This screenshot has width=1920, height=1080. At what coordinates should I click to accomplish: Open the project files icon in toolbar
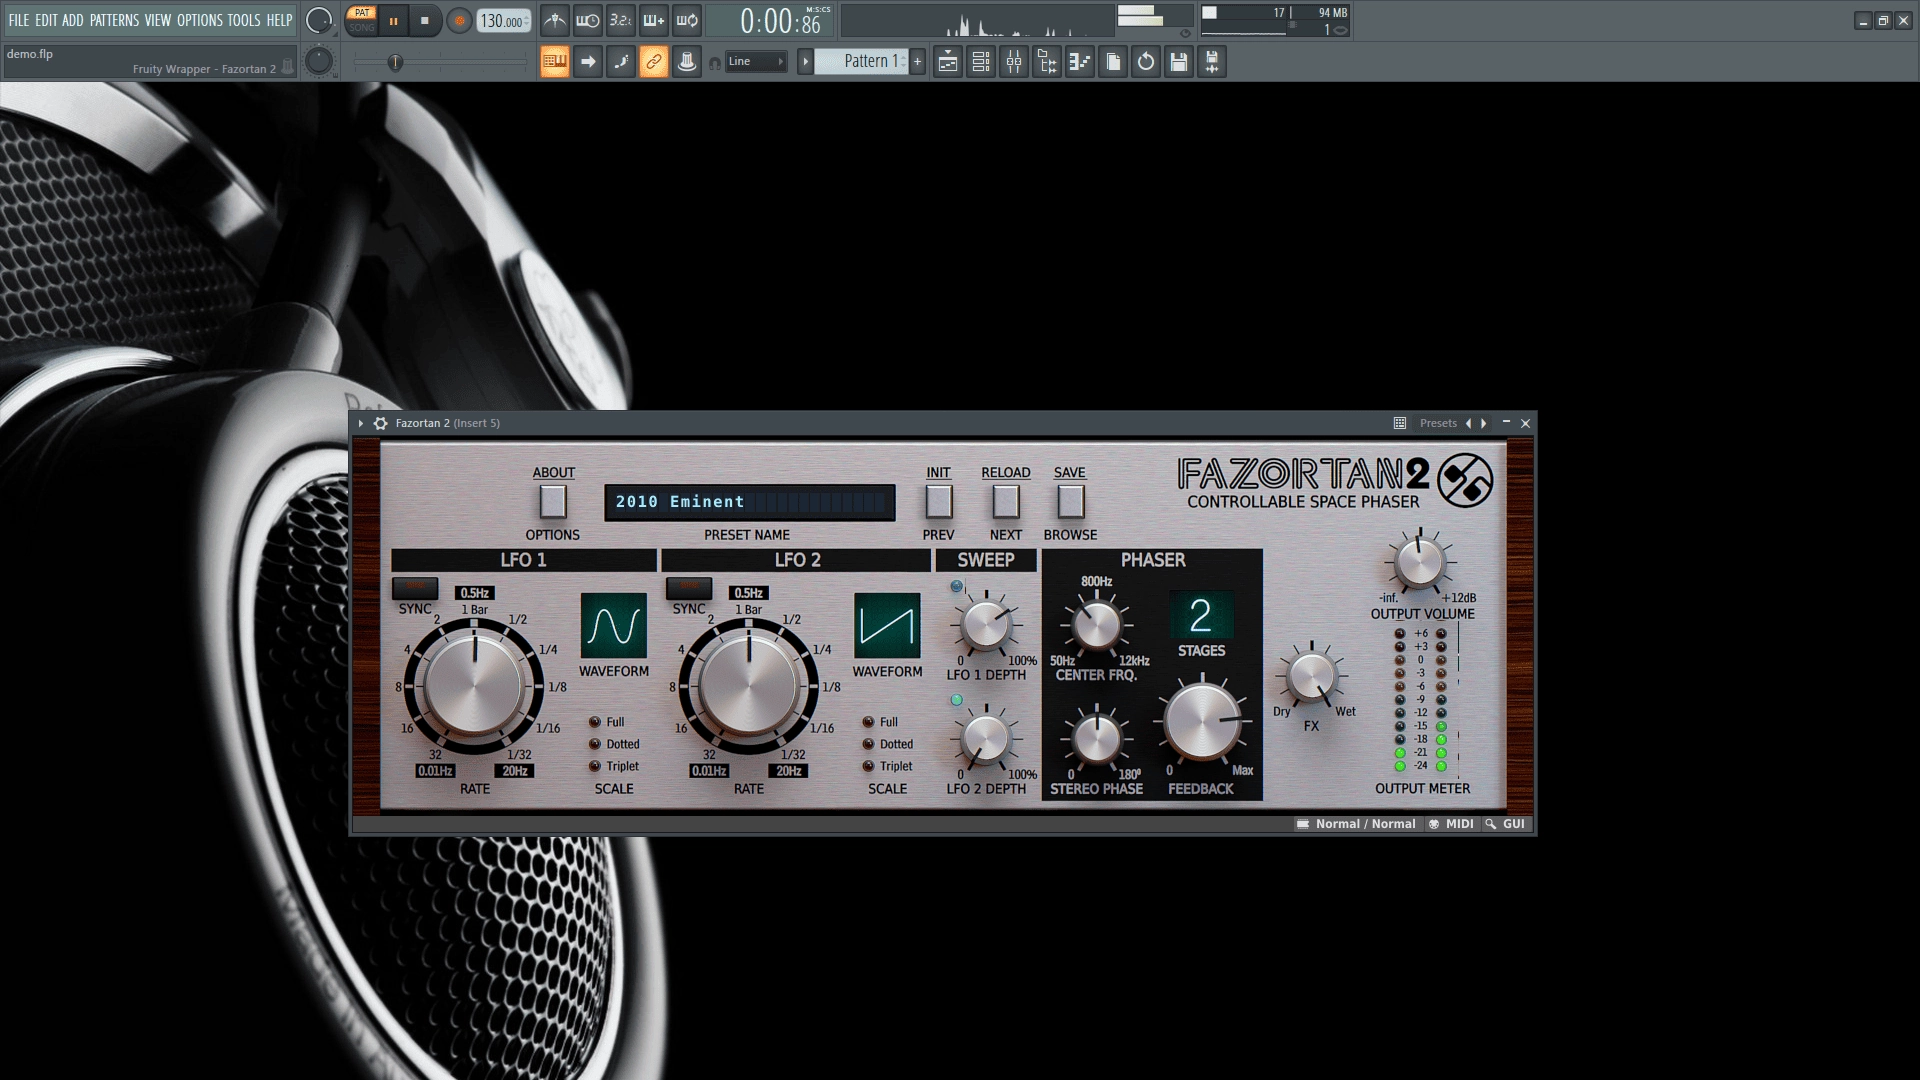pyautogui.click(x=1113, y=62)
